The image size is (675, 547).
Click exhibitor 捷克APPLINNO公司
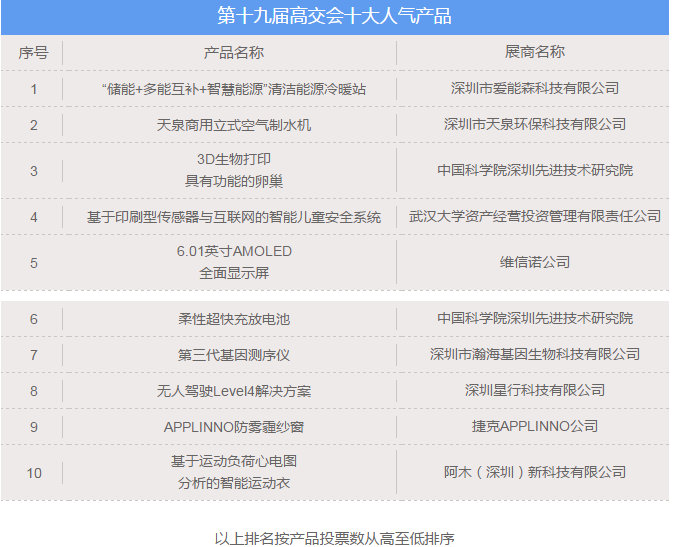pyautogui.click(x=535, y=426)
